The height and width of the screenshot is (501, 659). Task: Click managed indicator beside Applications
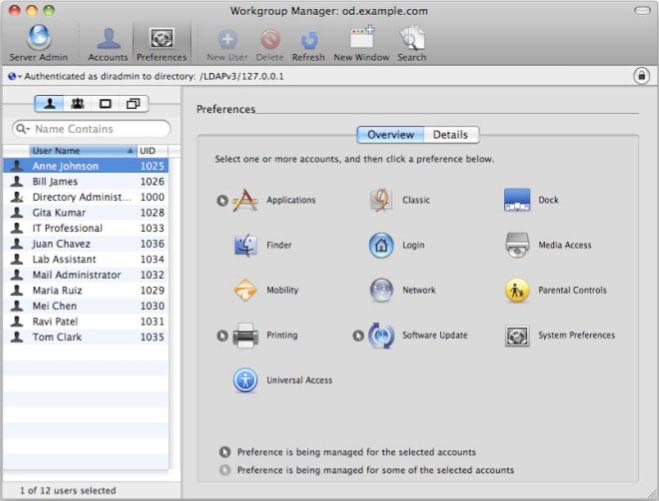[222, 200]
